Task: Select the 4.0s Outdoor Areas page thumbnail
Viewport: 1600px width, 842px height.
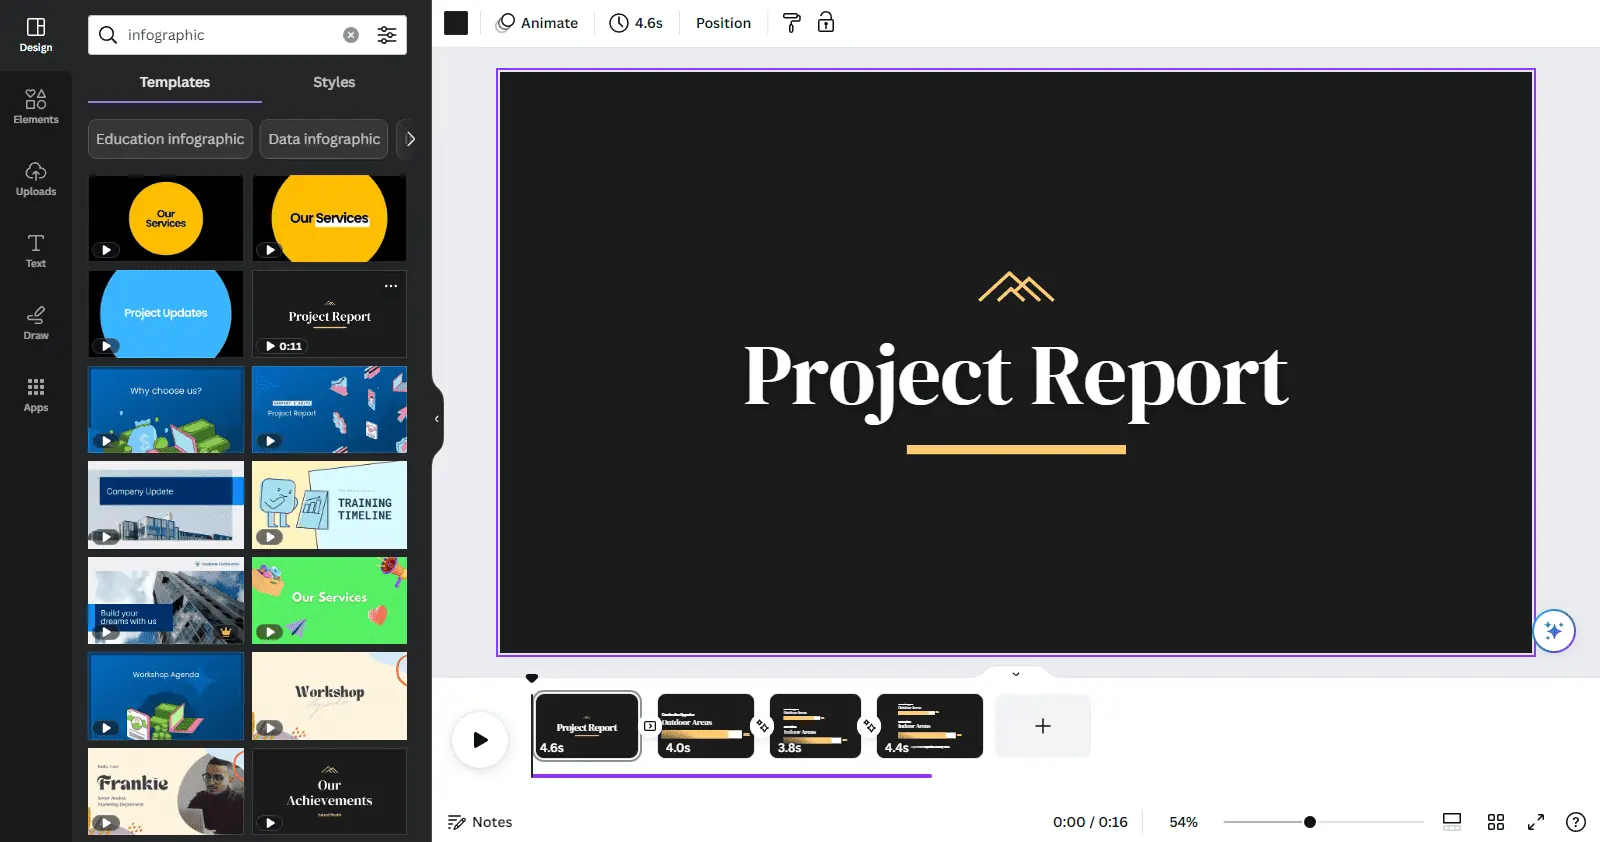Action: 705,726
